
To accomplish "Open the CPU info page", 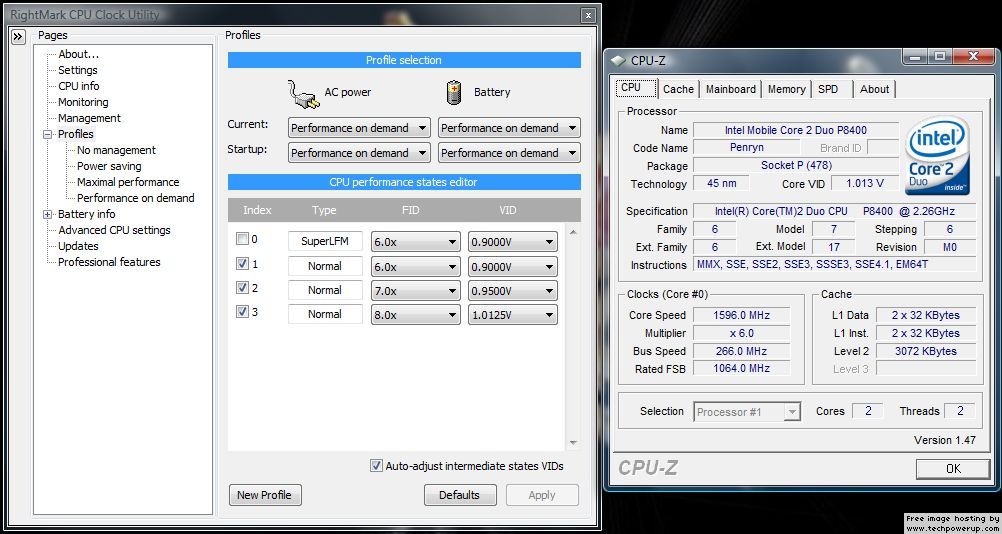I will [x=79, y=86].
